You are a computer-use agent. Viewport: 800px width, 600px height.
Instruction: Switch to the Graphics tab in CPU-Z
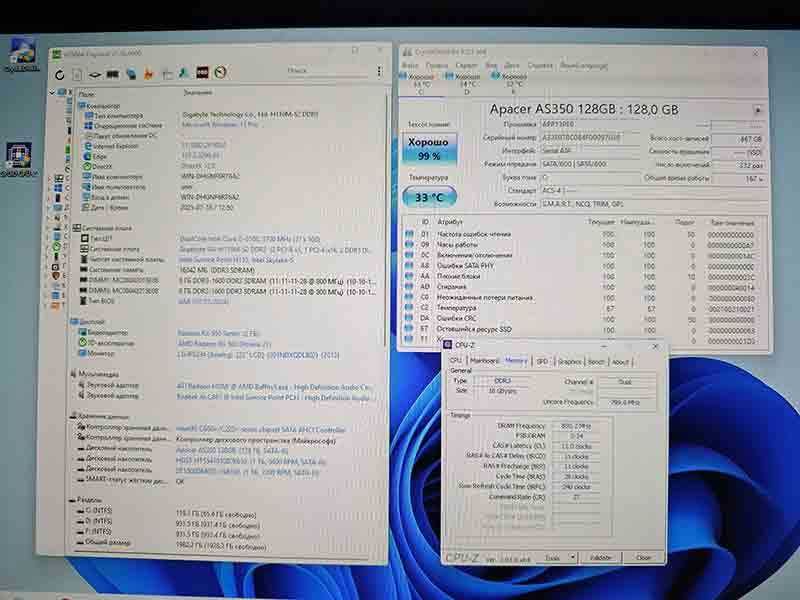(569, 361)
